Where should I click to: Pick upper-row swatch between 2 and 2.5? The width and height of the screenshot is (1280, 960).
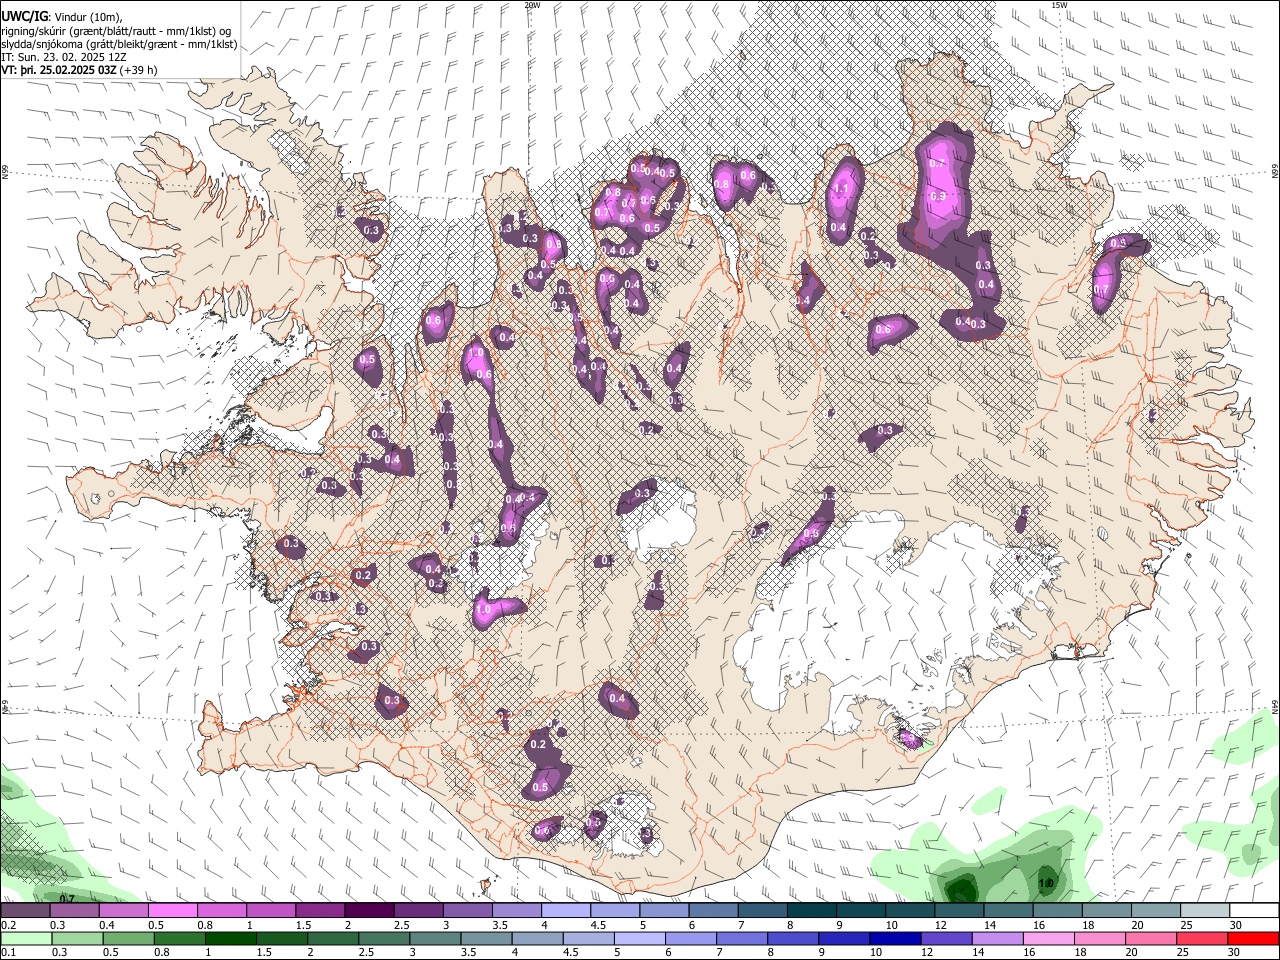pyautogui.click(x=369, y=910)
